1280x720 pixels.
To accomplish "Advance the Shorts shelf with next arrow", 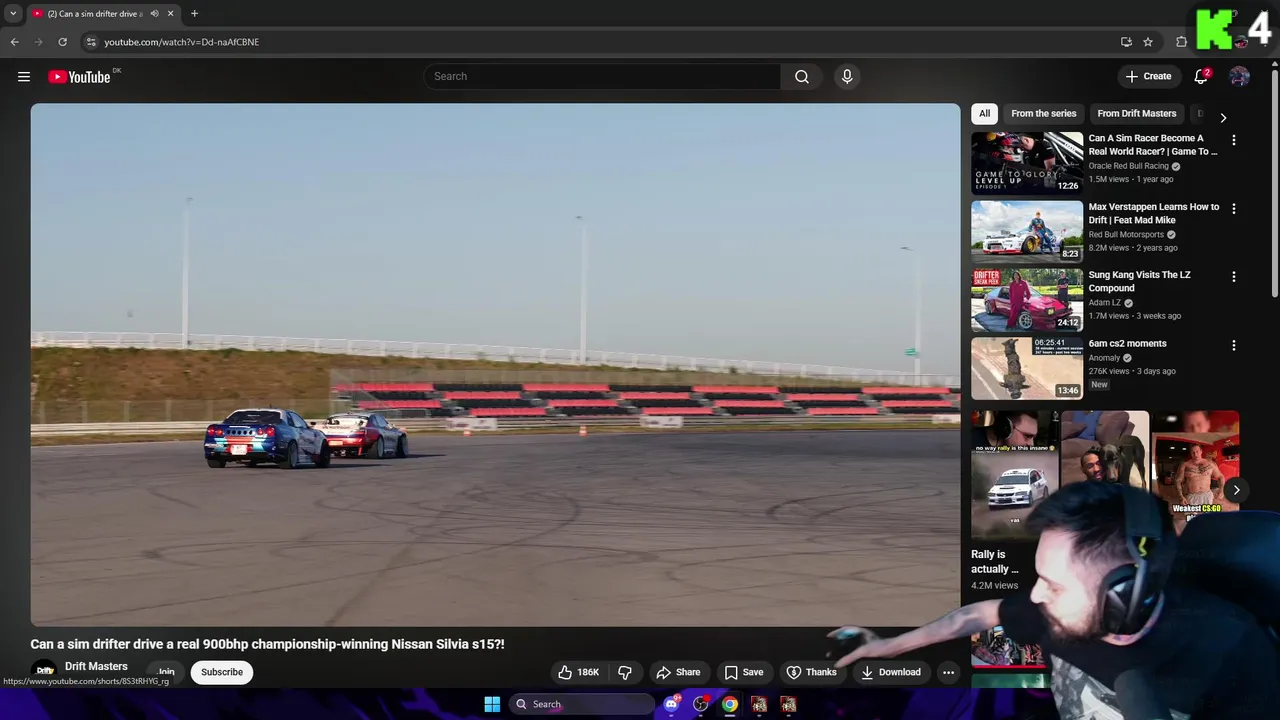I will pos(1236,490).
